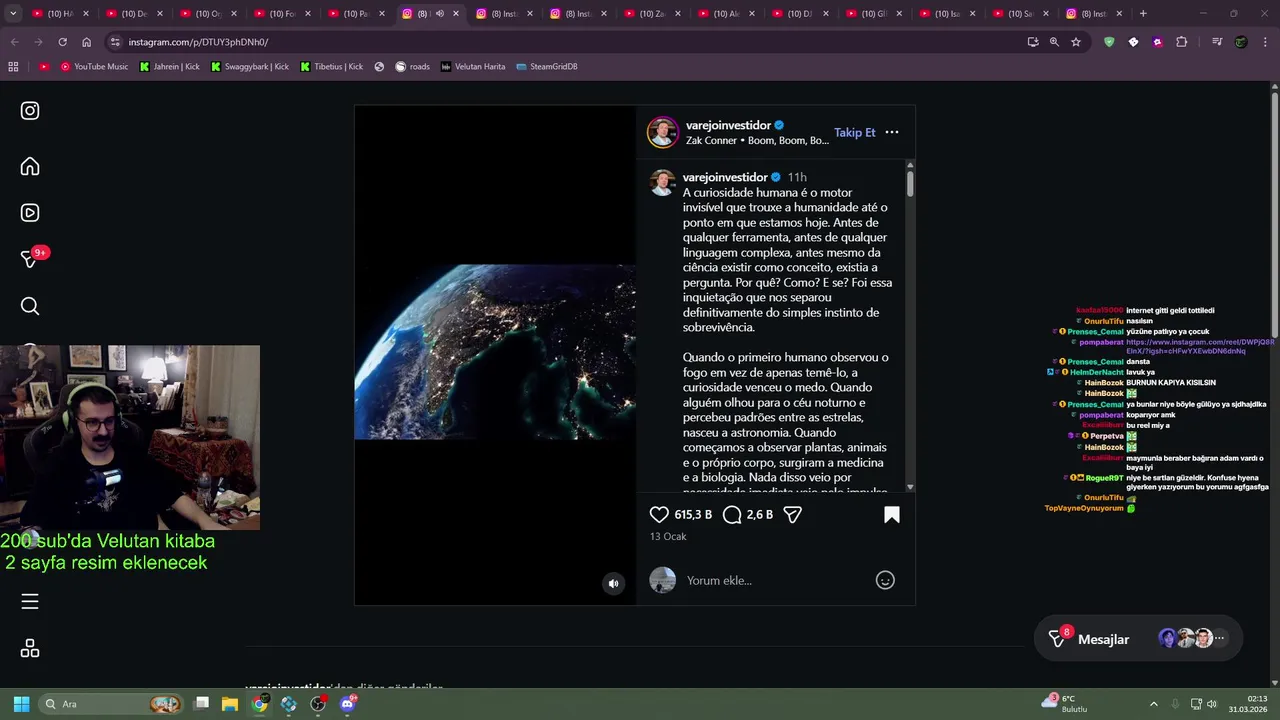The width and height of the screenshot is (1280, 720).
Task: Install app via address bar install icon
Action: [1033, 42]
